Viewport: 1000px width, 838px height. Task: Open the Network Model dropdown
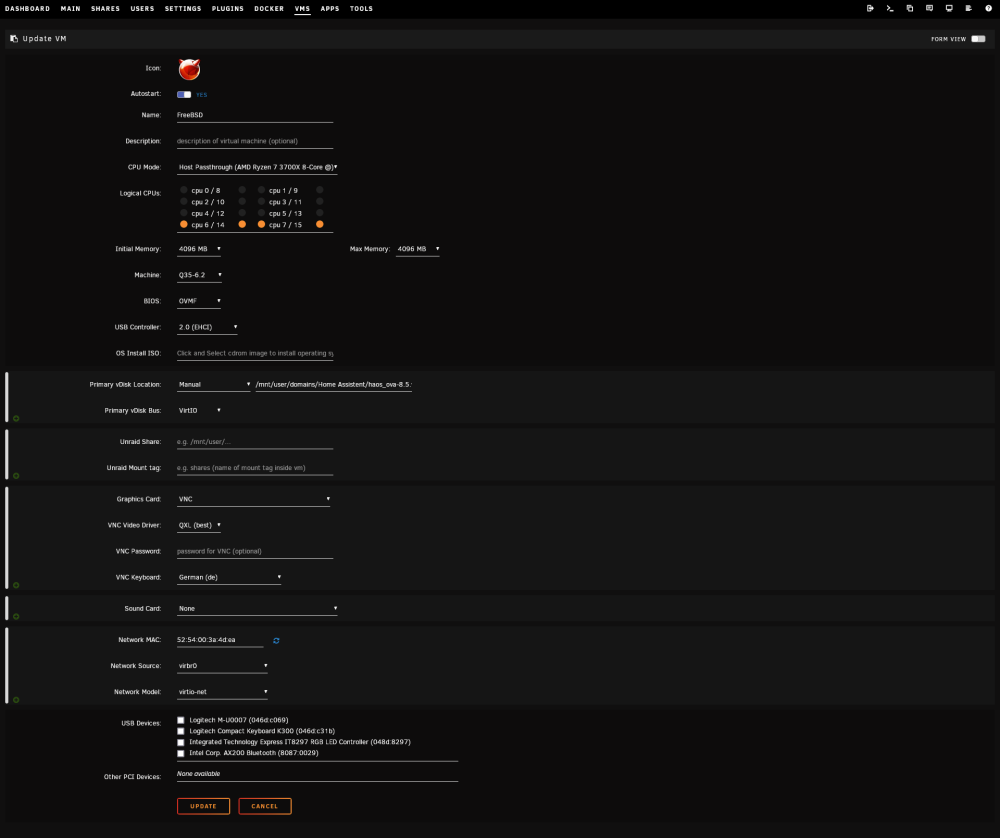(x=222, y=692)
